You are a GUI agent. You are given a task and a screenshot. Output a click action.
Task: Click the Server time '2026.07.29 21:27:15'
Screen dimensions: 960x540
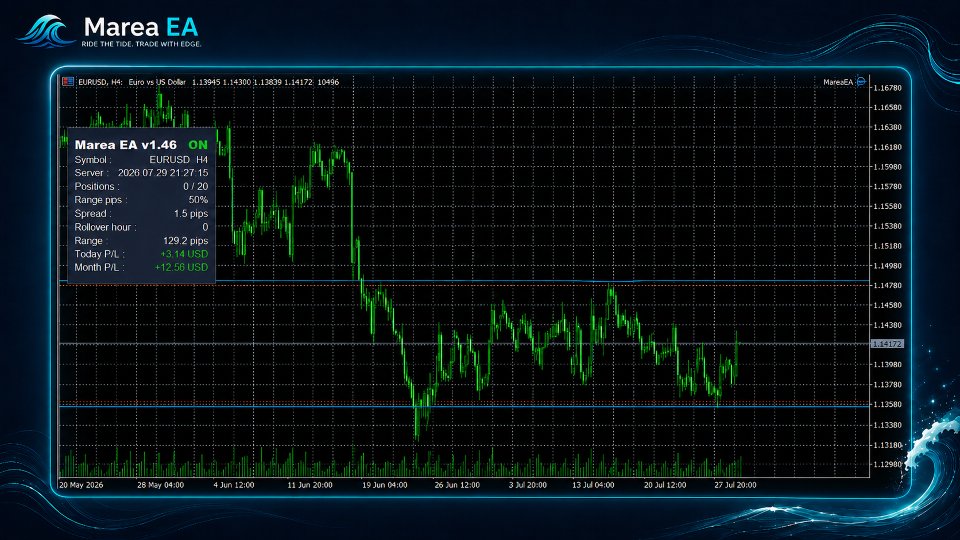(163, 173)
